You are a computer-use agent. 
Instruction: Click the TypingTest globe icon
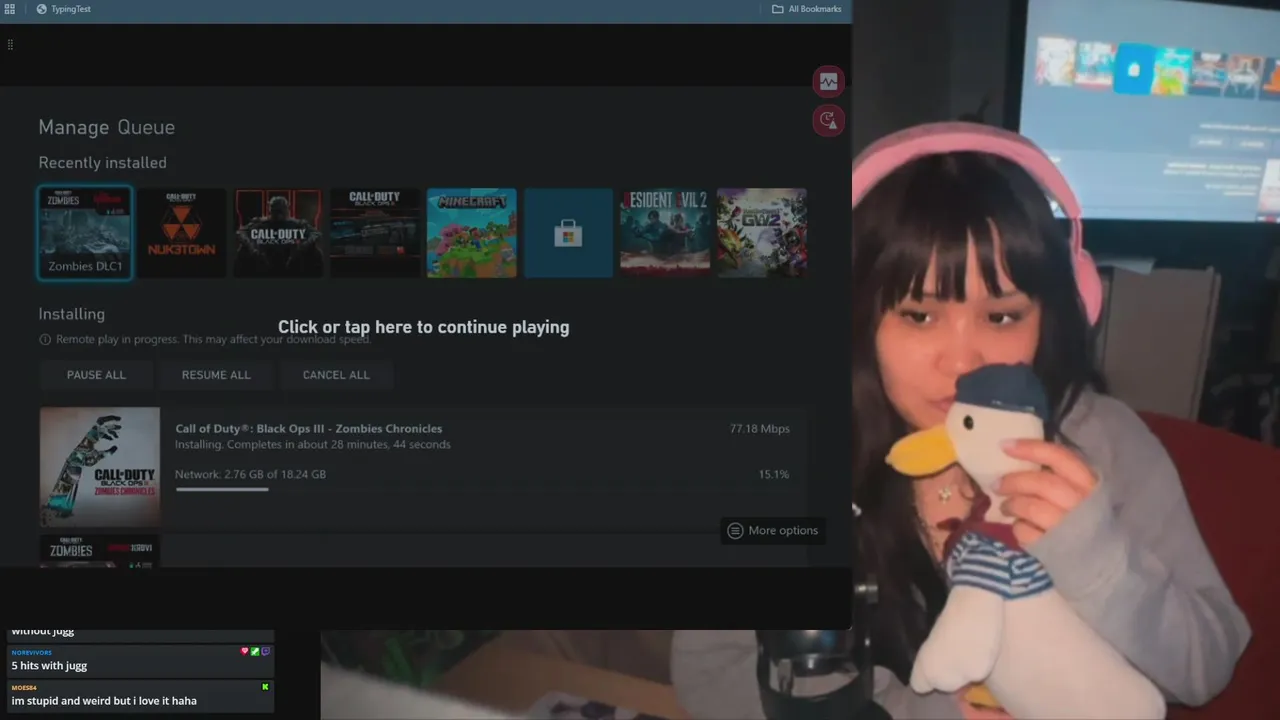41,9
